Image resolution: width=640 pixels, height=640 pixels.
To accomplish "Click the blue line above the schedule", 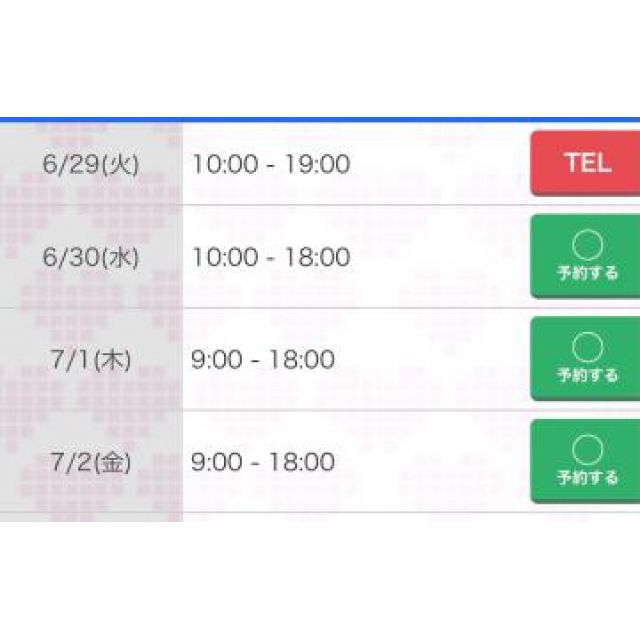I will (x=320, y=119).
